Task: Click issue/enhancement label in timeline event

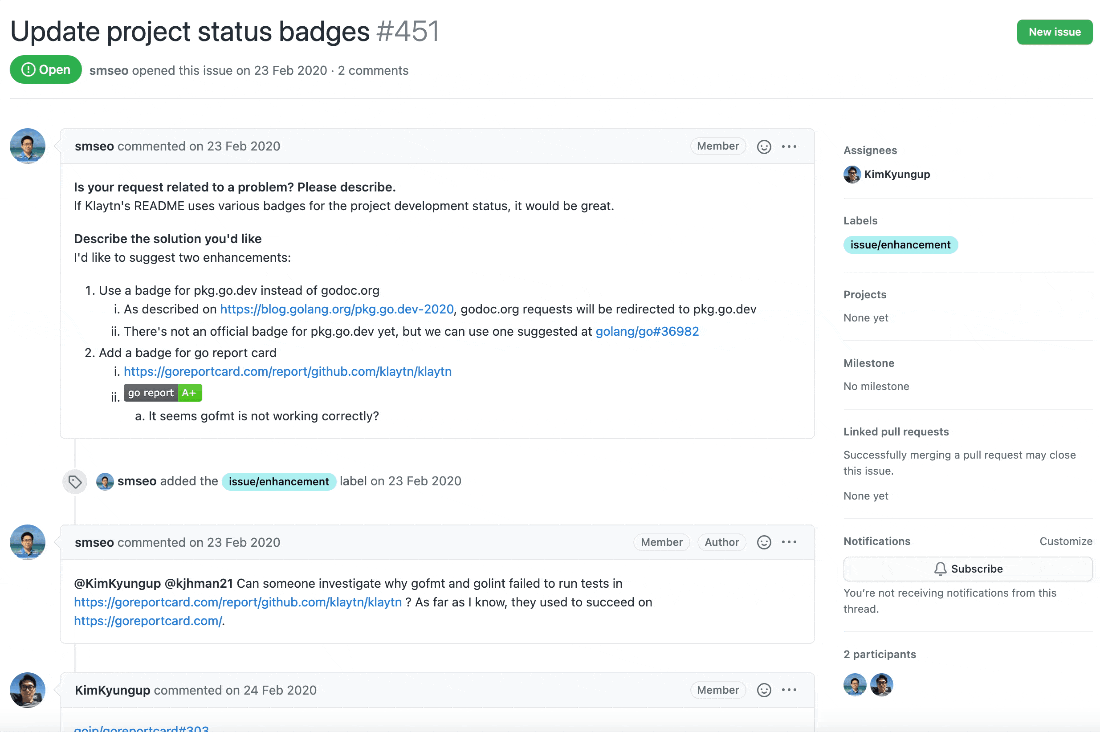Action: [x=279, y=481]
